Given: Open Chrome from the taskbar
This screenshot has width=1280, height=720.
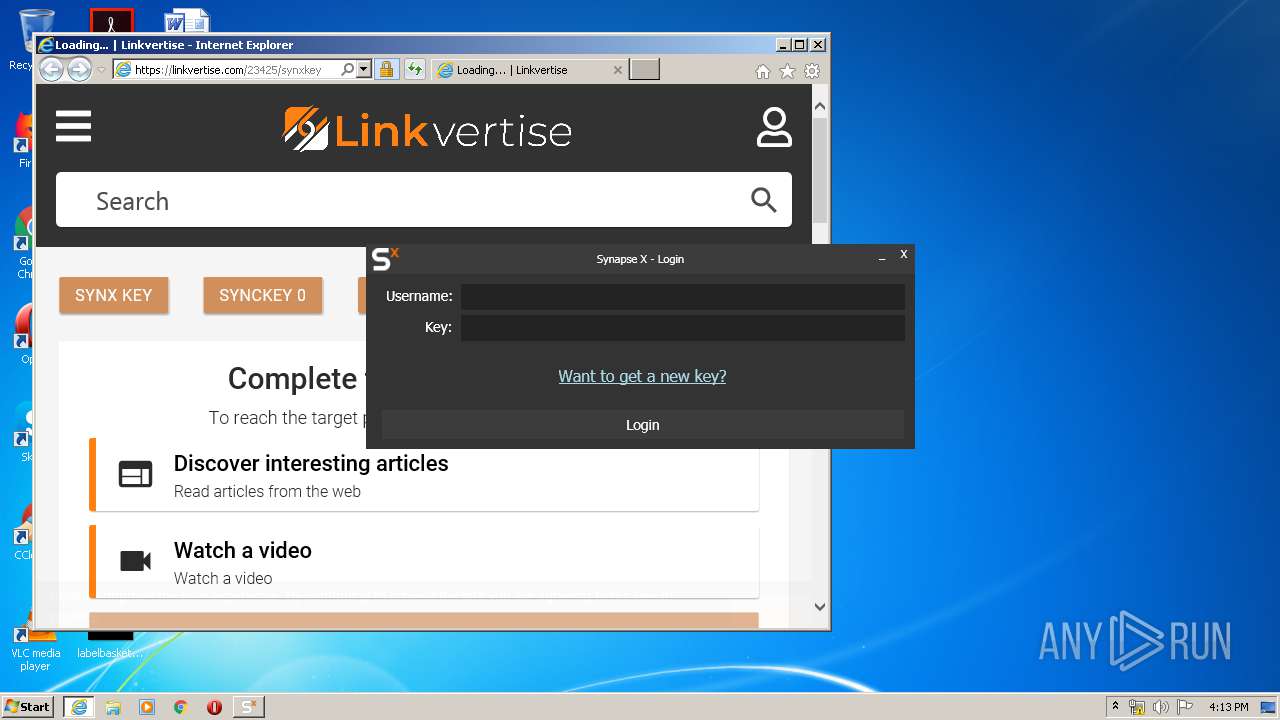Looking at the screenshot, I should (x=181, y=707).
